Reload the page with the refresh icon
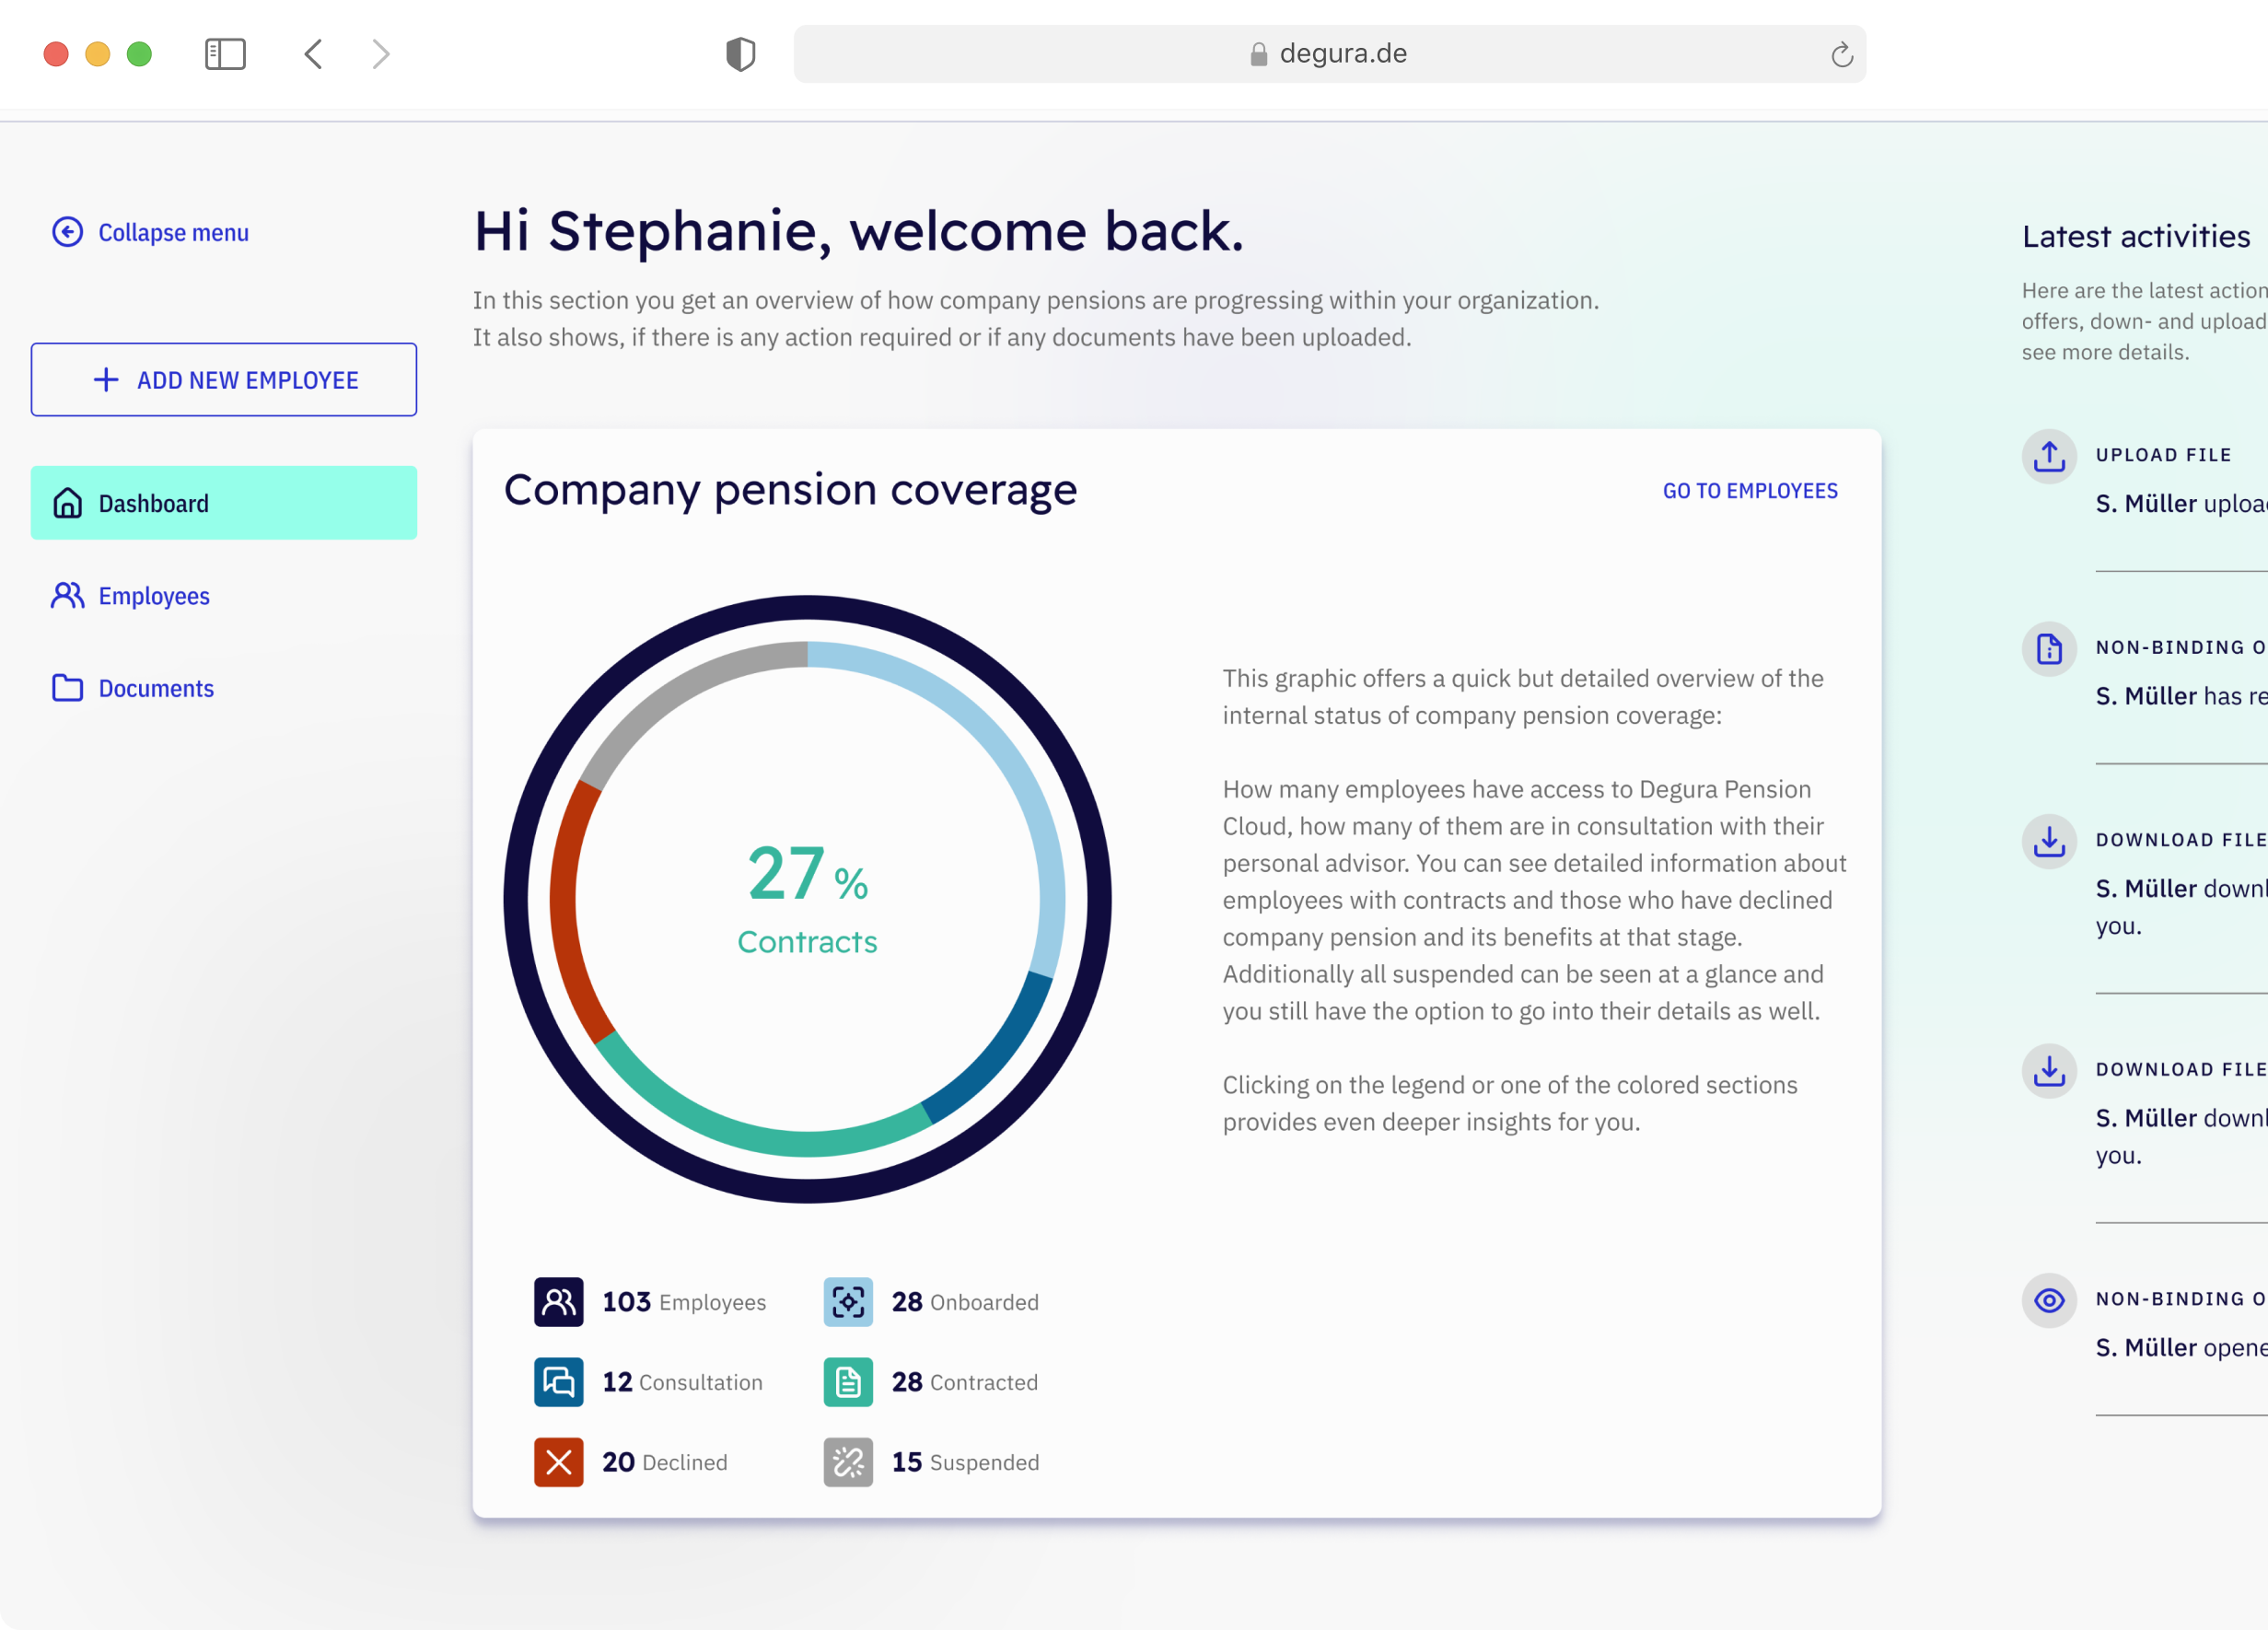 tap(1841, 55)
